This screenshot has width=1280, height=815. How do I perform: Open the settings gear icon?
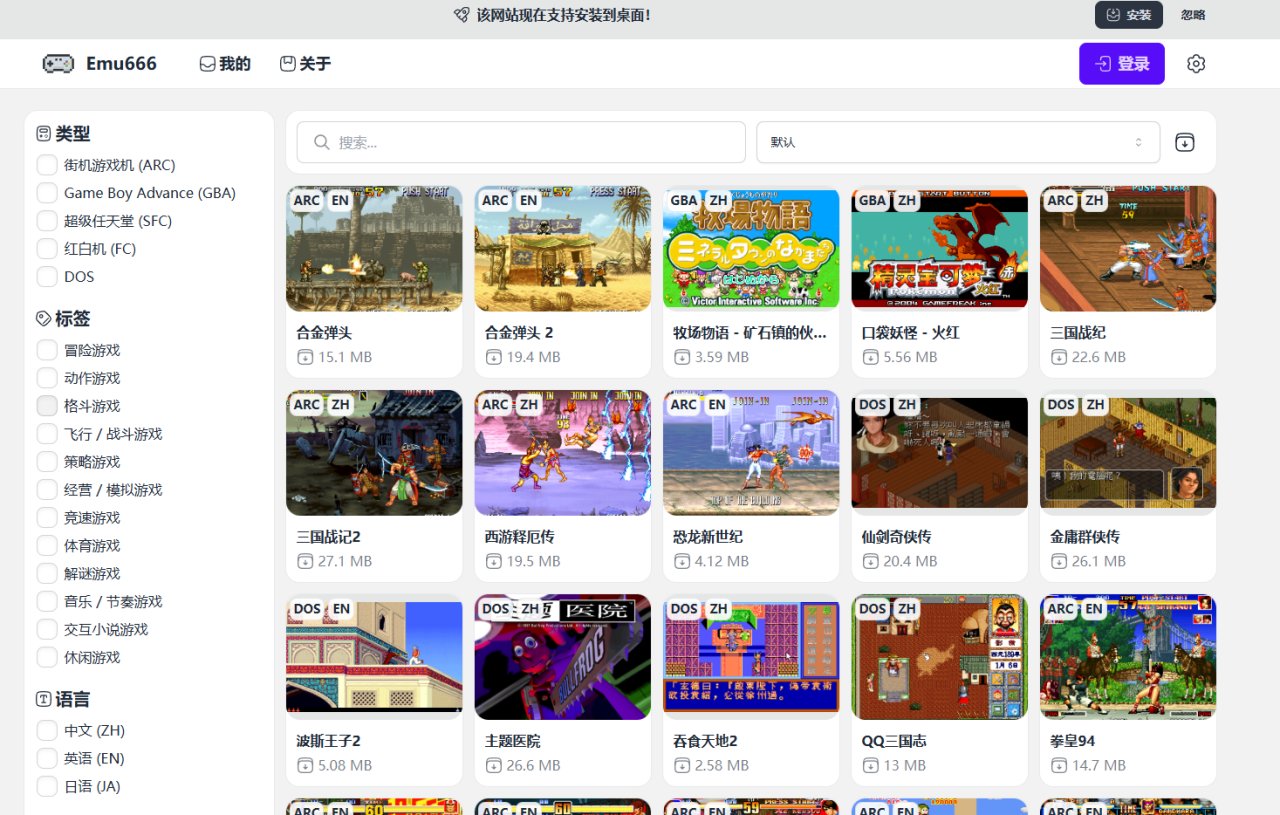[x=1196, y=64]
